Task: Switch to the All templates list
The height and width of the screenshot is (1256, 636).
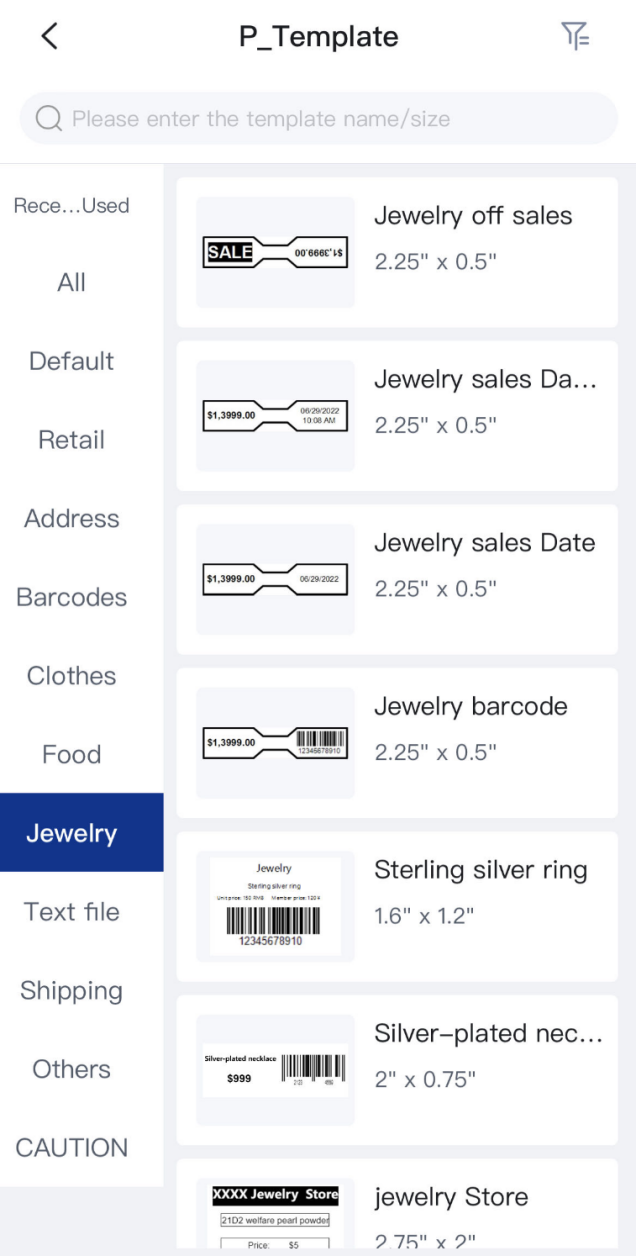Action: coord(70,283)
